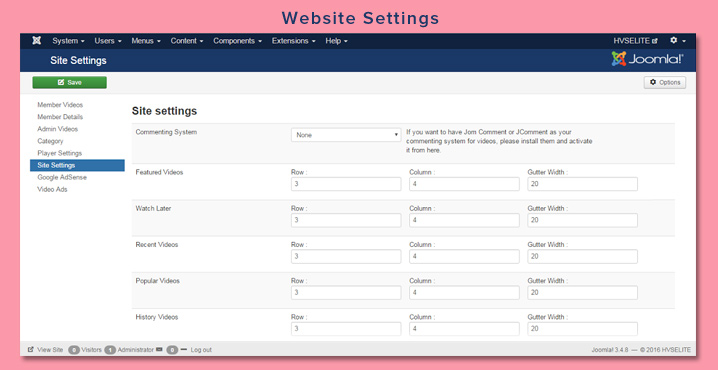Select Player Settings in sidebar
The width and height of the screenshot is (718, 370).
(60, 153)
